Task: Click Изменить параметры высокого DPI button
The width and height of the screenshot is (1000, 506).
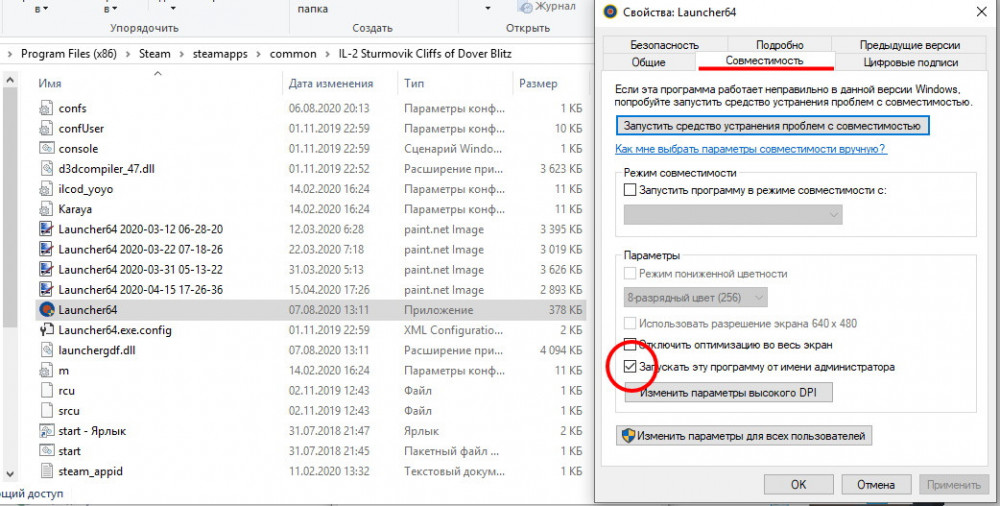Action: click(728, 392)
